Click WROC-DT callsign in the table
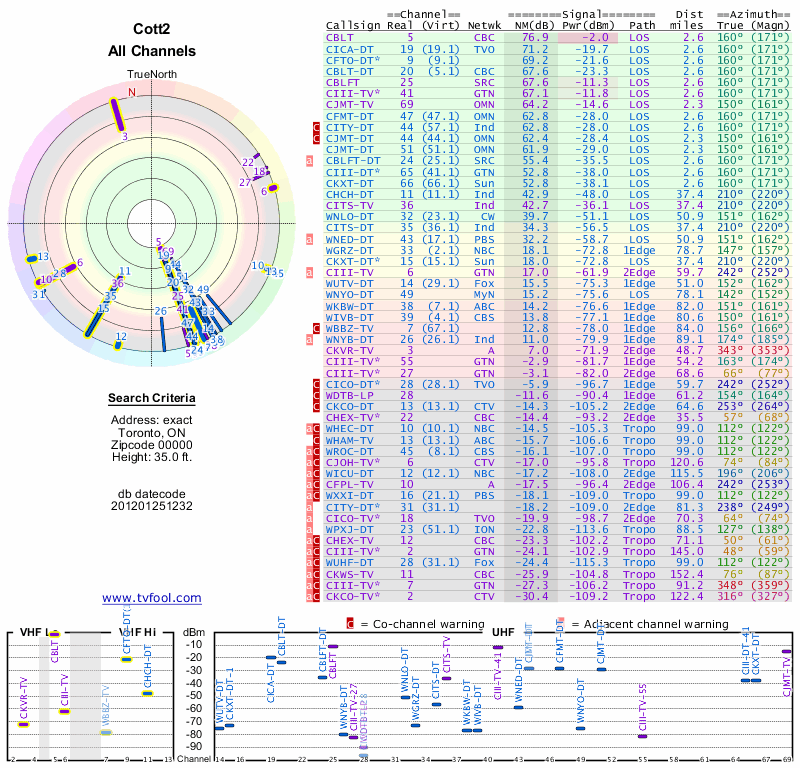This screenshot has height=768, width=800. [x=350, y=452]
